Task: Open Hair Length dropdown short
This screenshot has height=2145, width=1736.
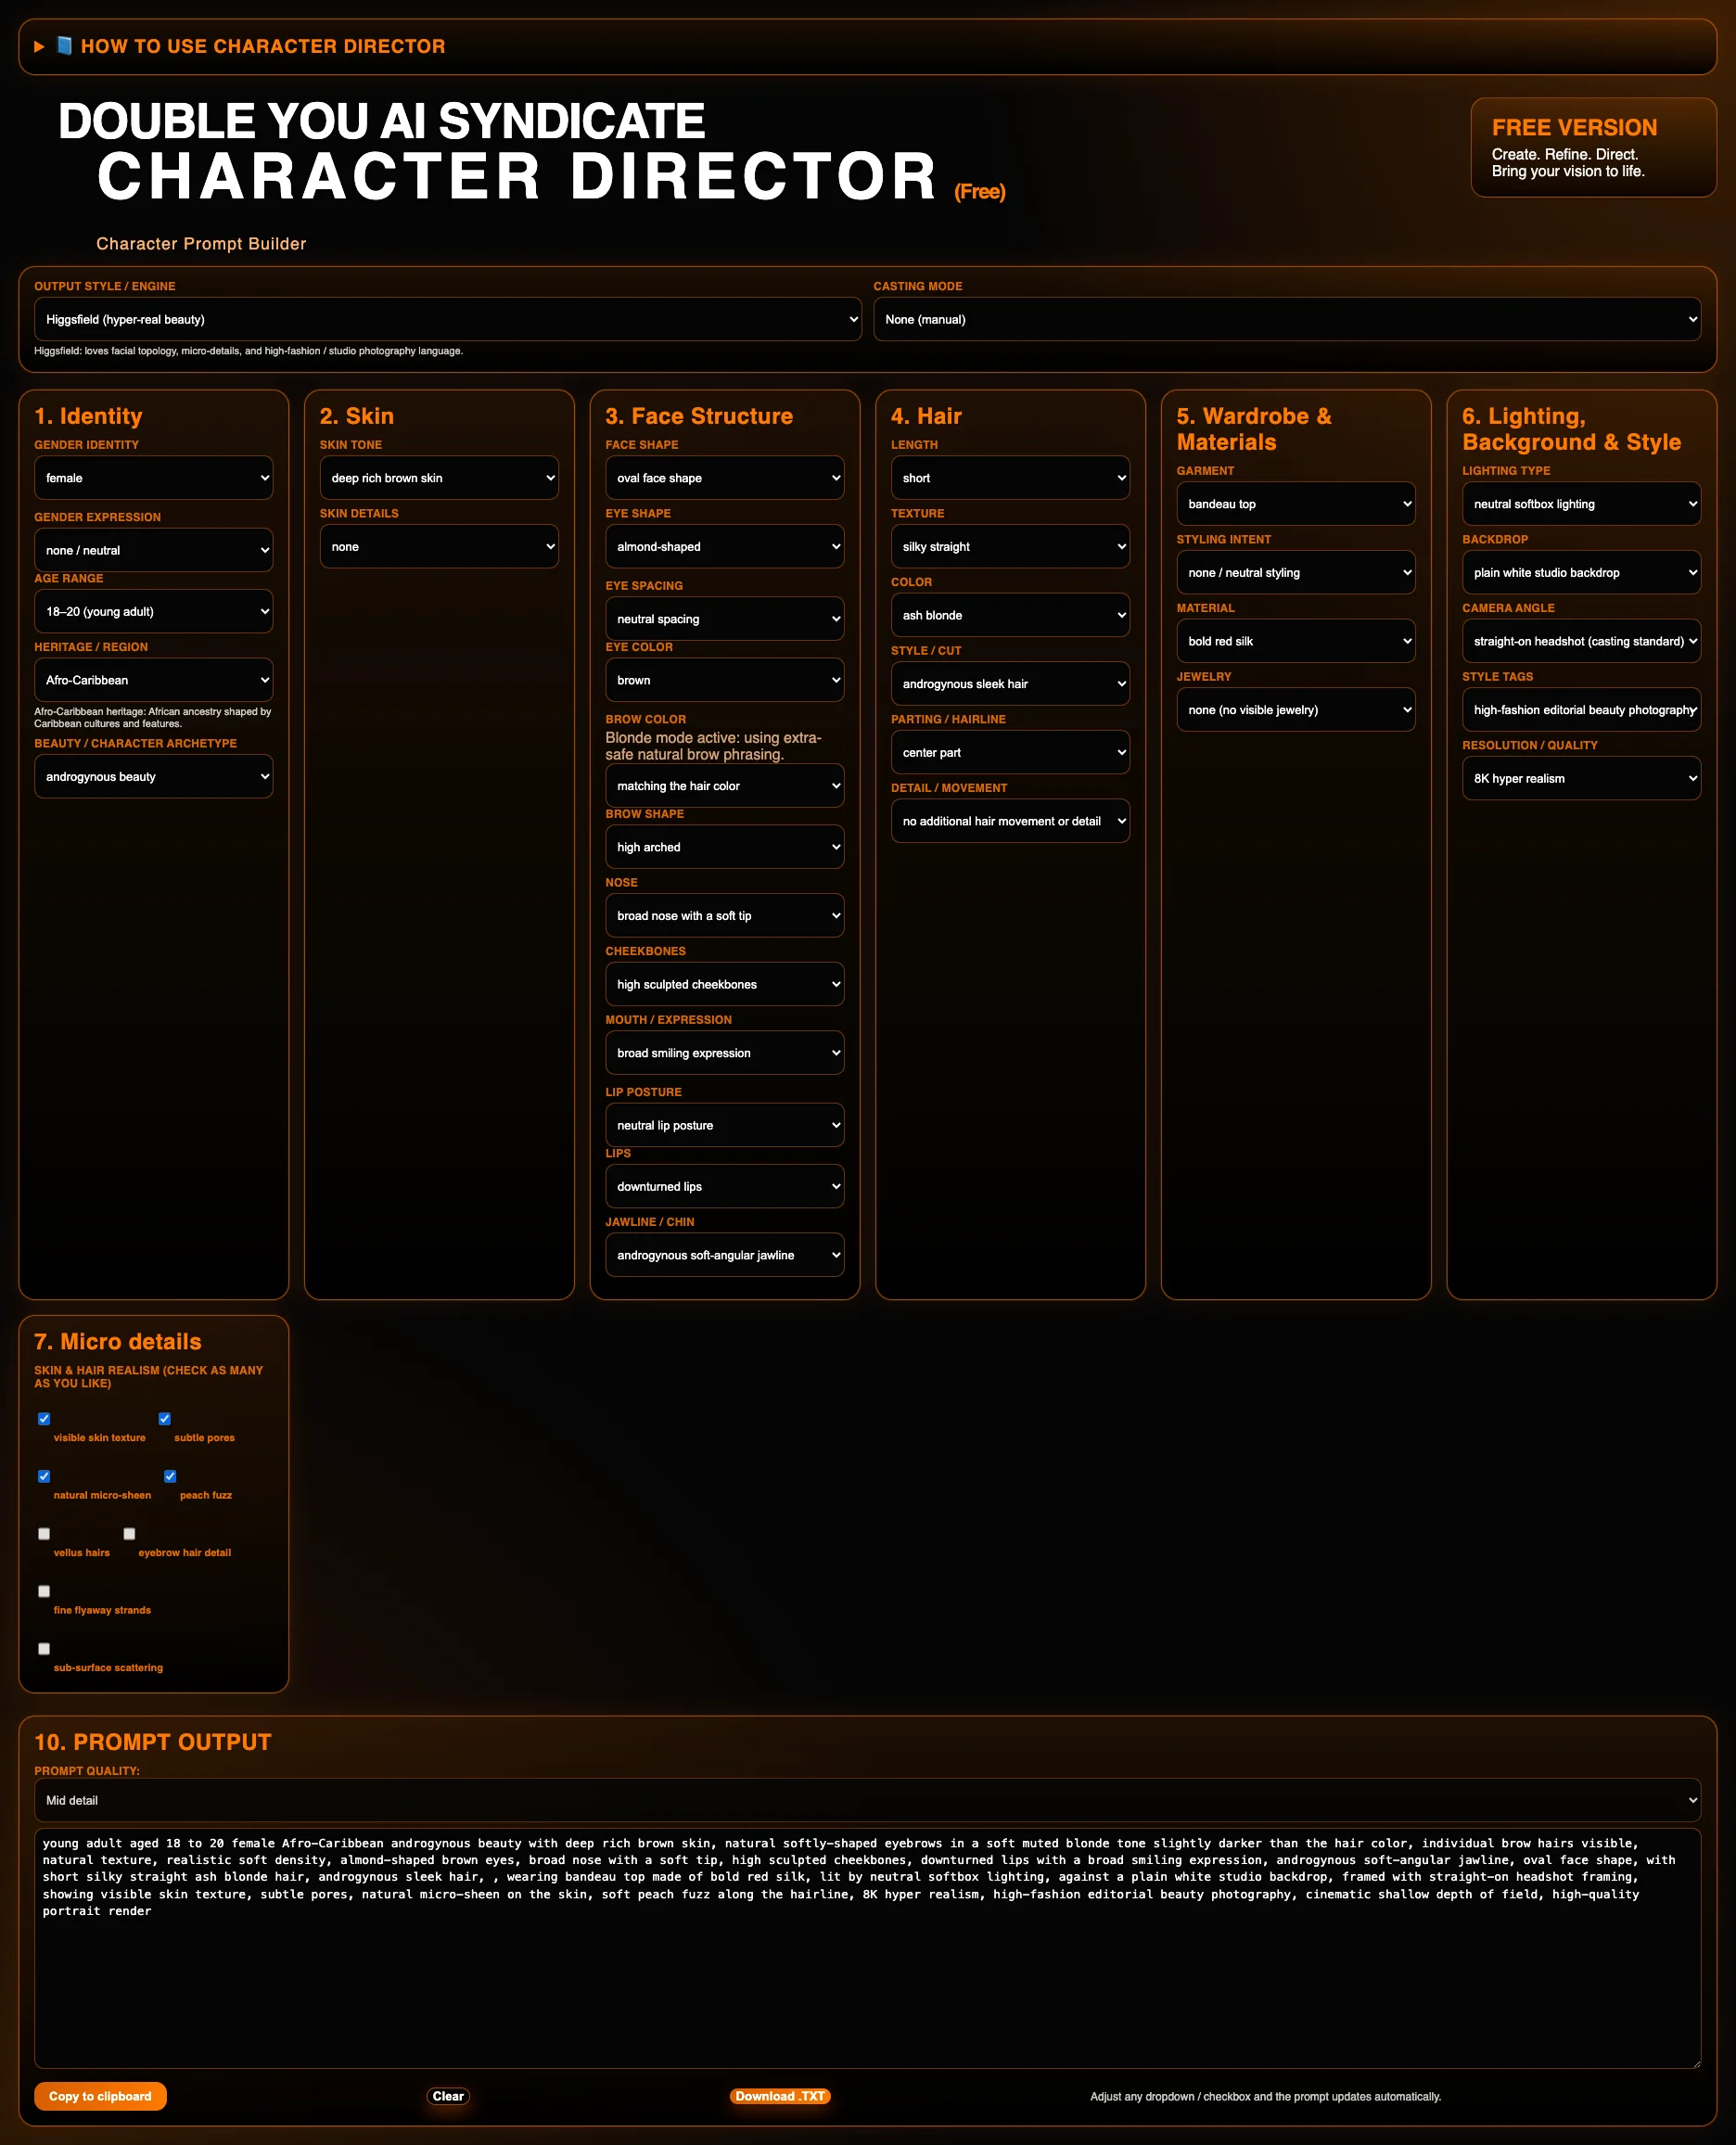Action: coord(1010,478)
